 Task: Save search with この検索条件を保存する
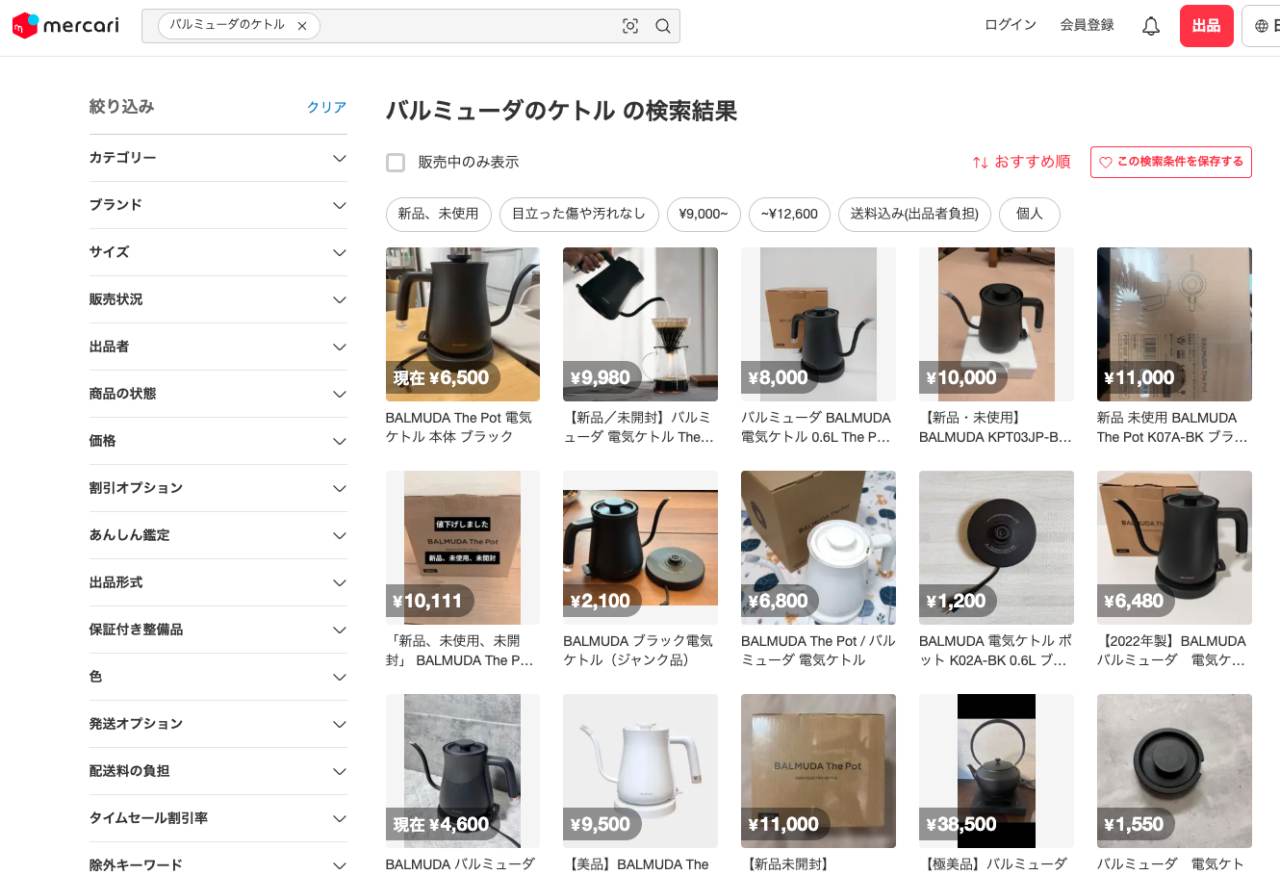pos(1171,162)
